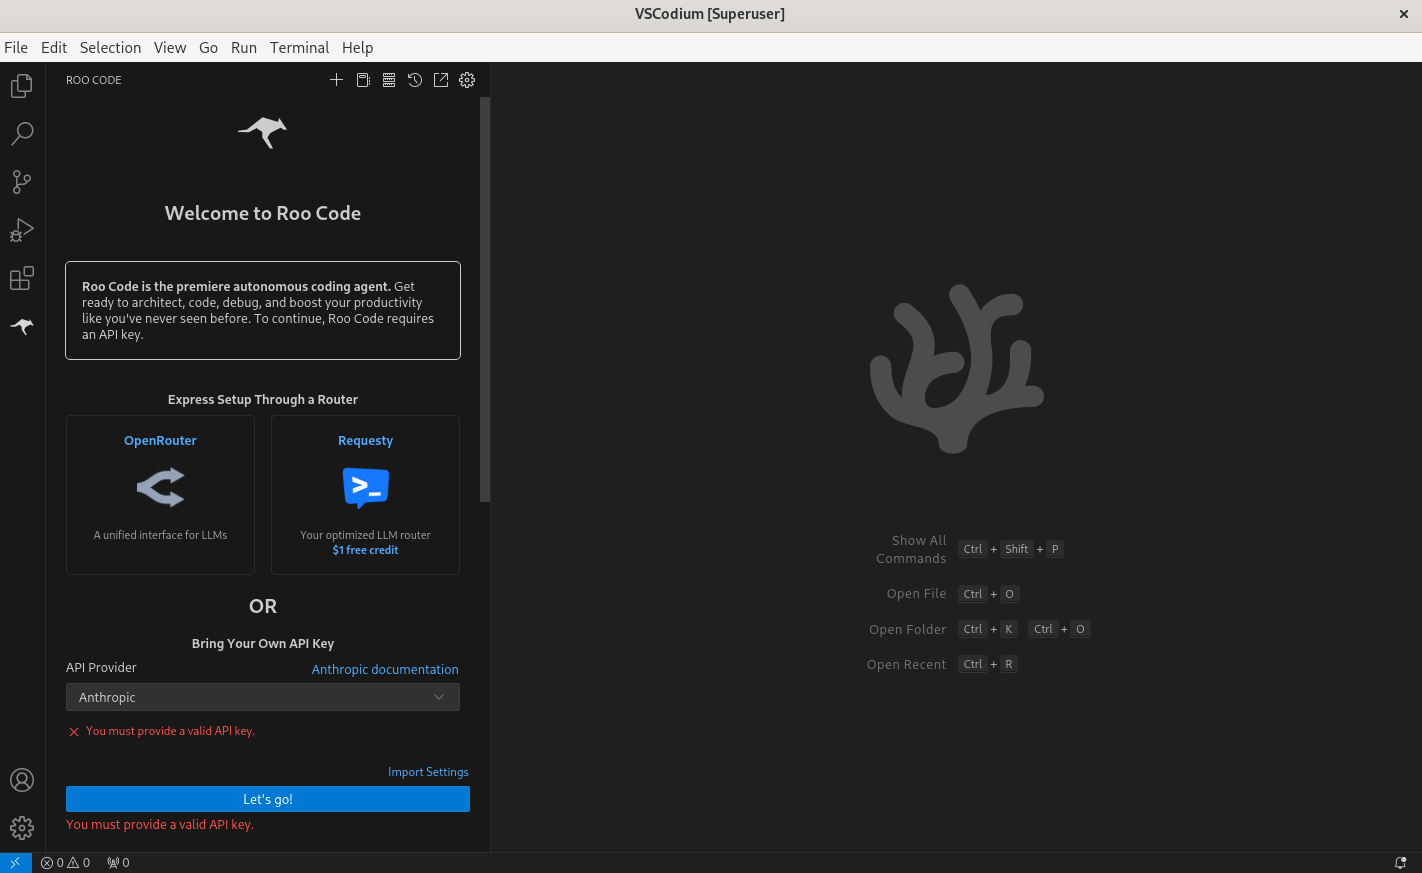Open the Run menu
The width and height of the screenshot is (1422, 873).
(244, 47)
